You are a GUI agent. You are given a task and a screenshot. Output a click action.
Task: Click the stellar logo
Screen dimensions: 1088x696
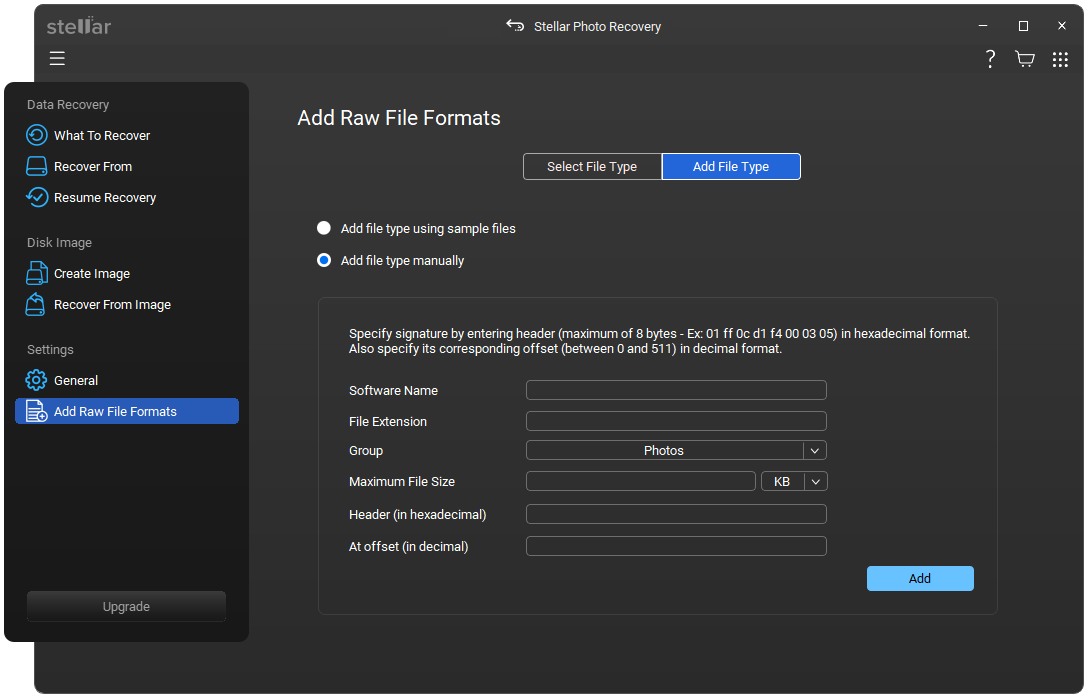coord(78,26)
